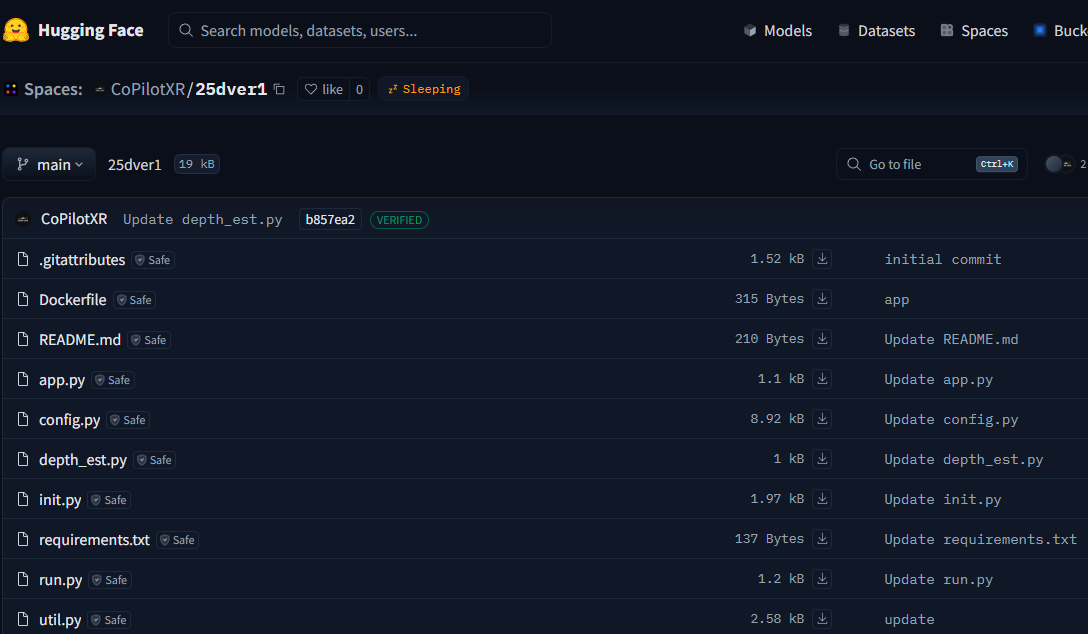Open the like count showing 0
The width and height of the screenshot is (1088, 634).
359,89
